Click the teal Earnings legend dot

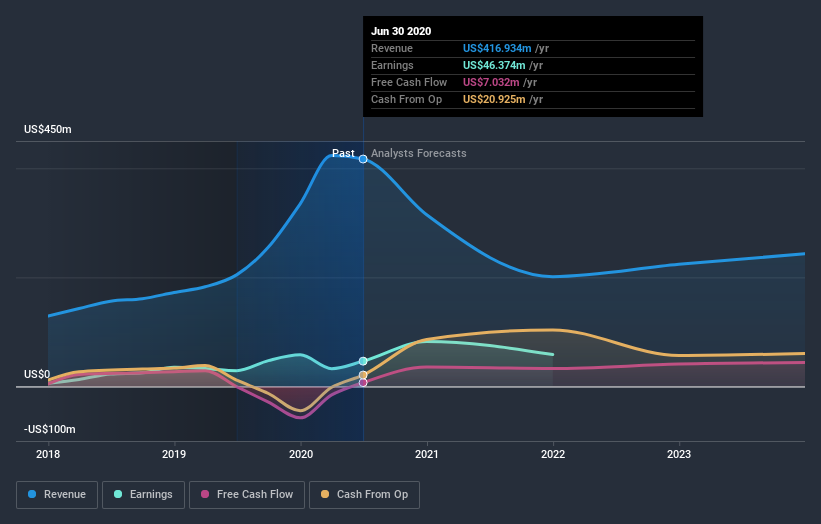118,494
